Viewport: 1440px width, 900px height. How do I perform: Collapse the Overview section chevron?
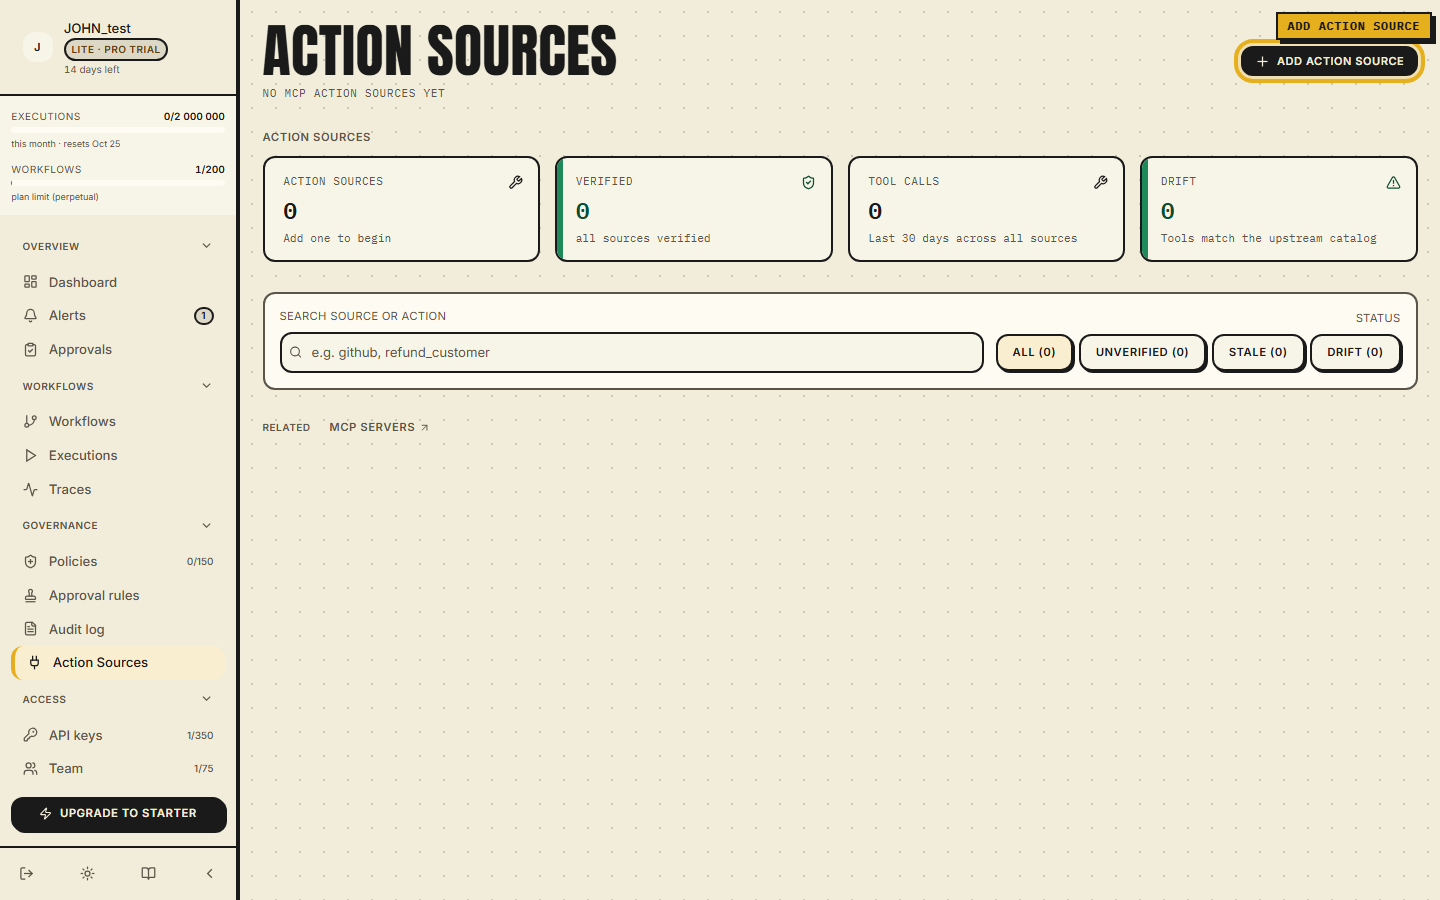pos(207,246)
